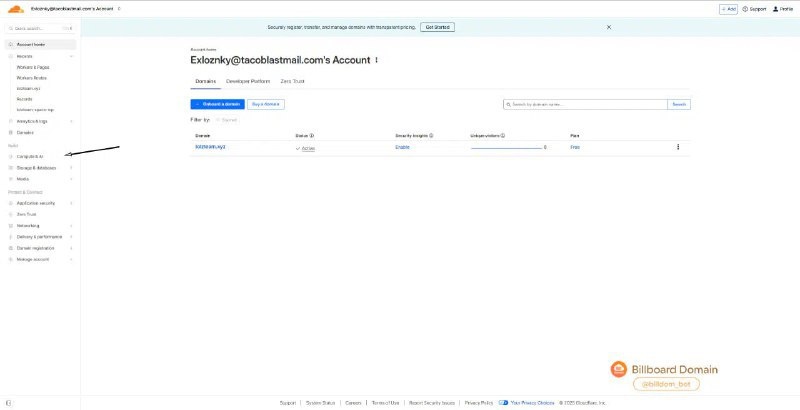Screen dimensions: 800x410
Task: Open the three-dot menu on the kxzteam.xyz row
Action: [678, 147]
